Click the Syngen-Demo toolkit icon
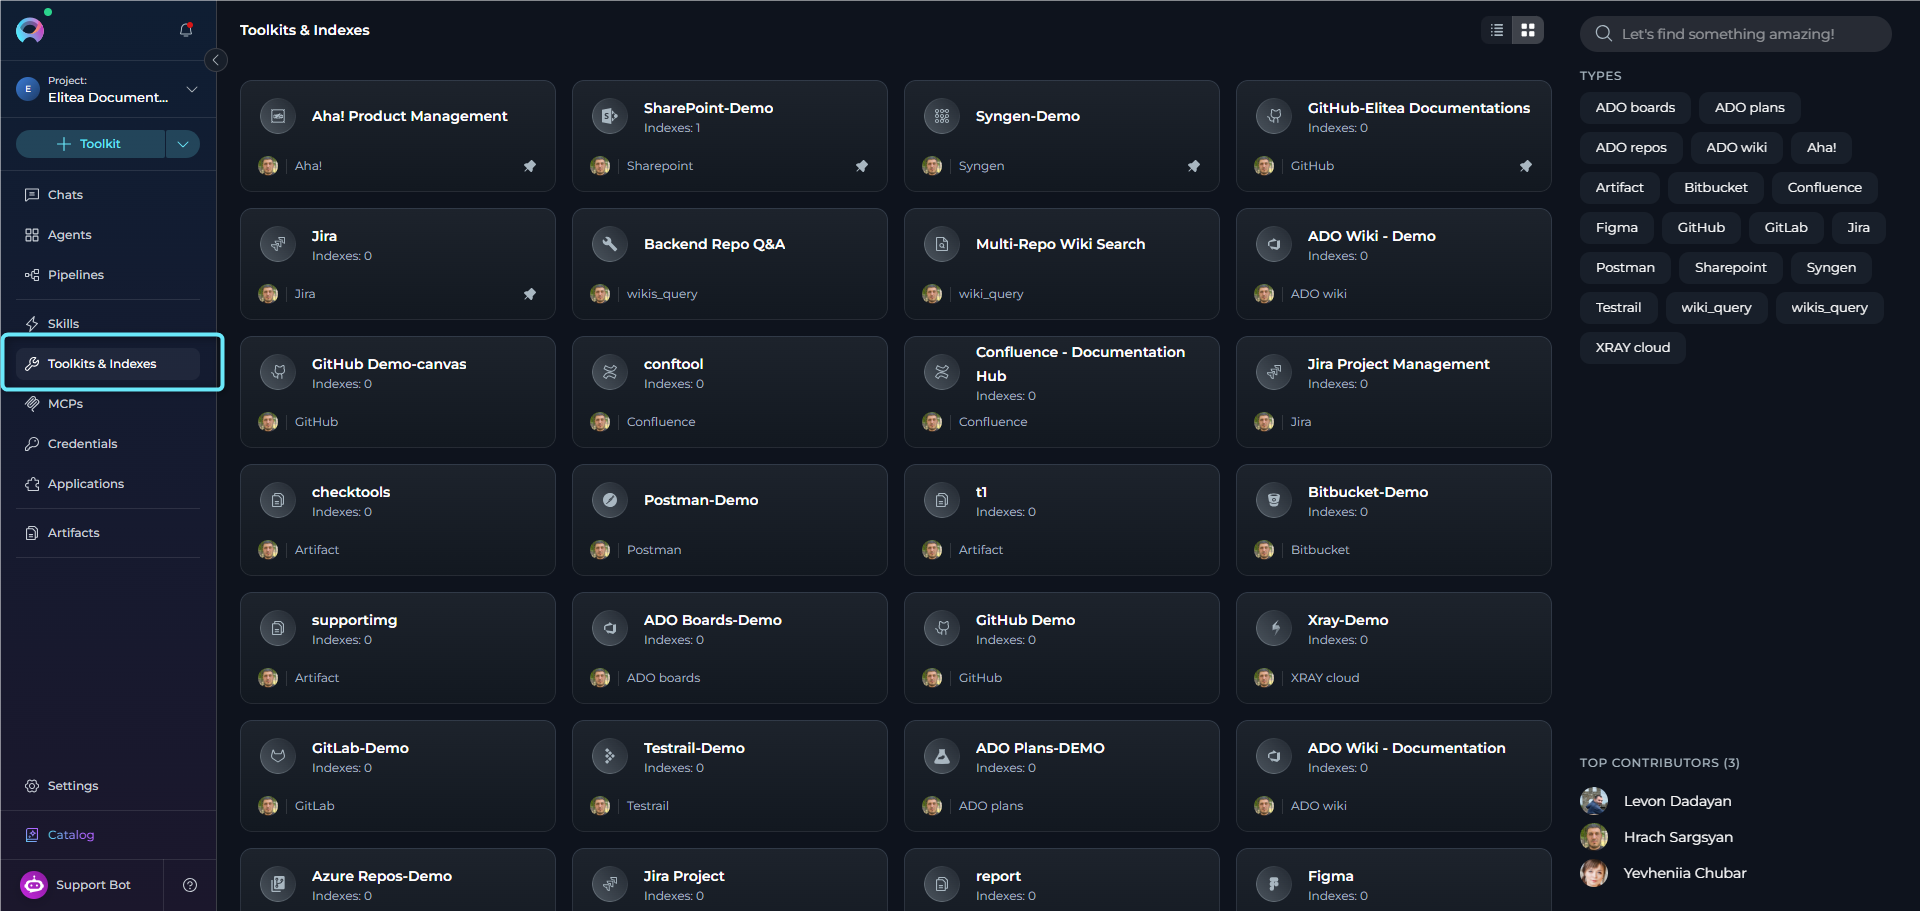 coord(942,116)
